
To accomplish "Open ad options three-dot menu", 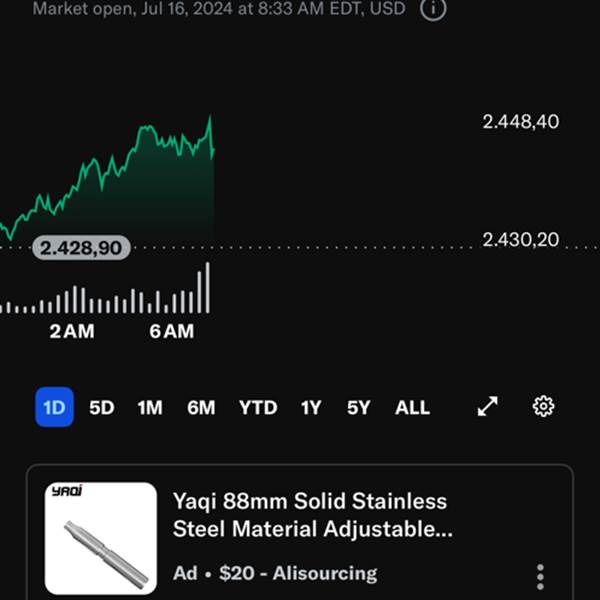I will point(540,577).
